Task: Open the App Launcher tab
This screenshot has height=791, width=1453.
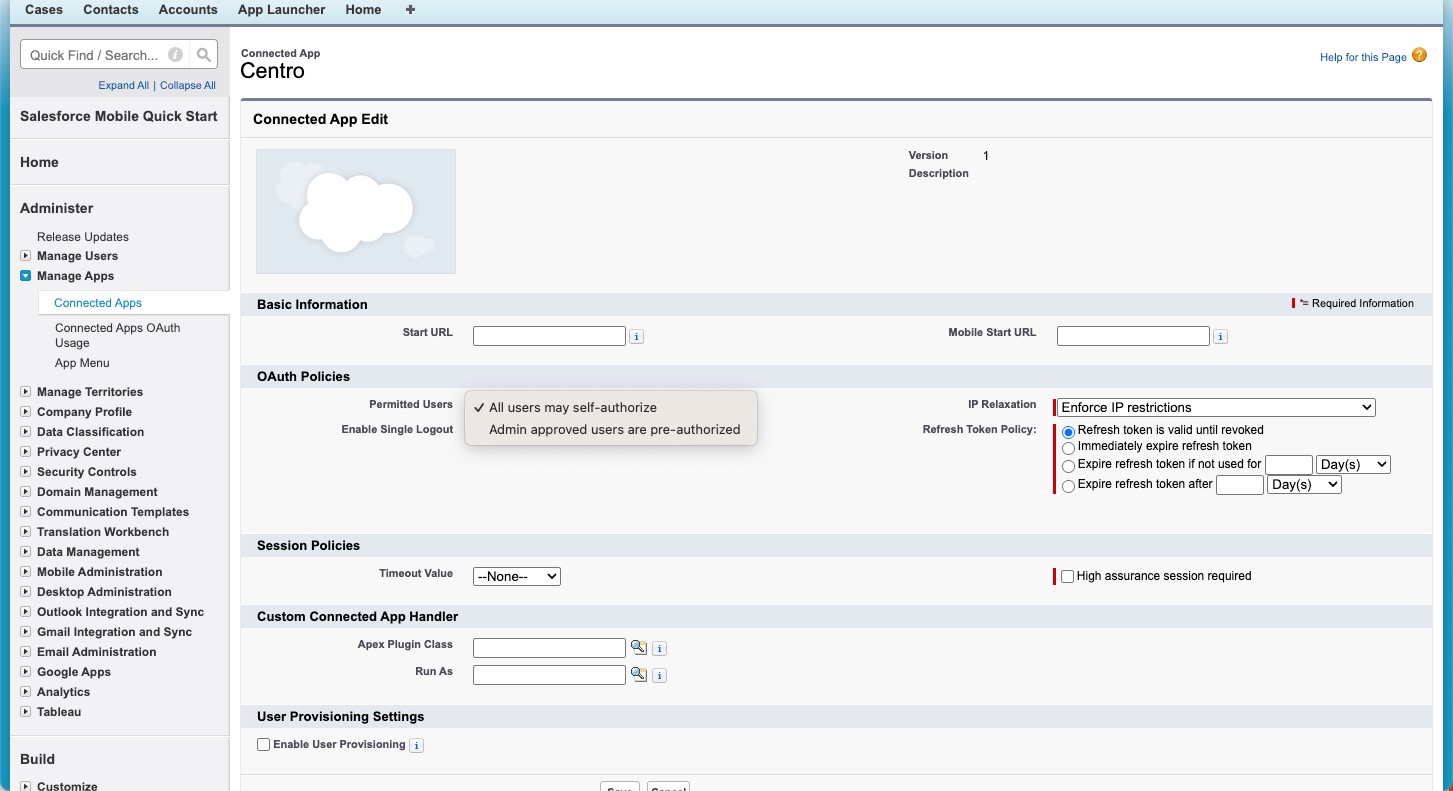Action: [x=282, y=9]
